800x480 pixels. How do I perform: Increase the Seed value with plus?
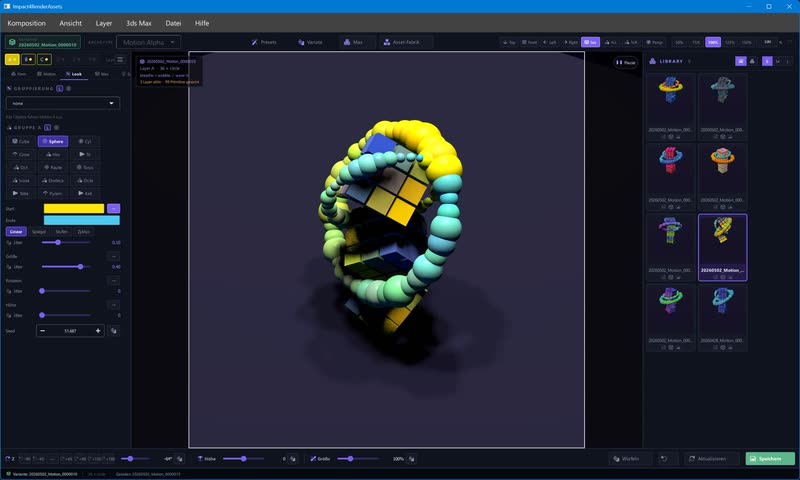[x=98, y=331]
